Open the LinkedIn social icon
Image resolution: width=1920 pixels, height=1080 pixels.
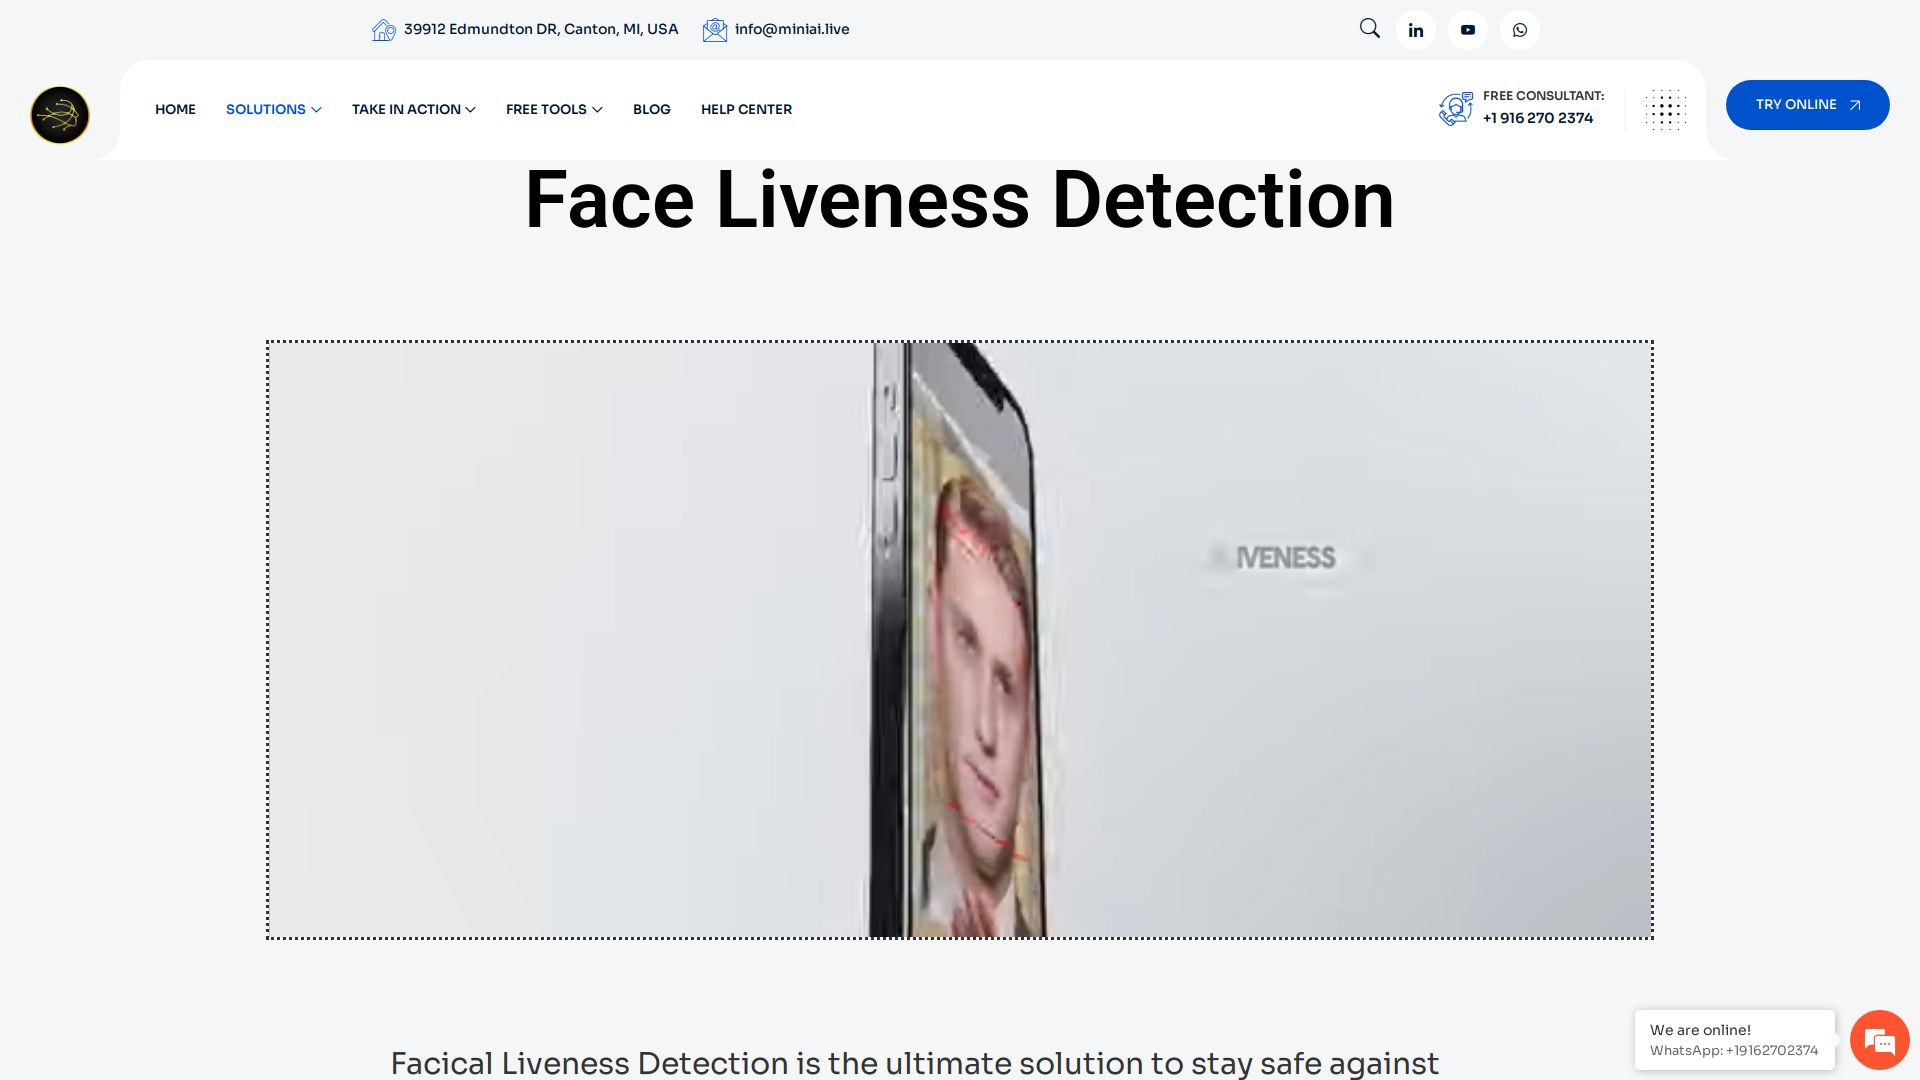click(1415, 30)
